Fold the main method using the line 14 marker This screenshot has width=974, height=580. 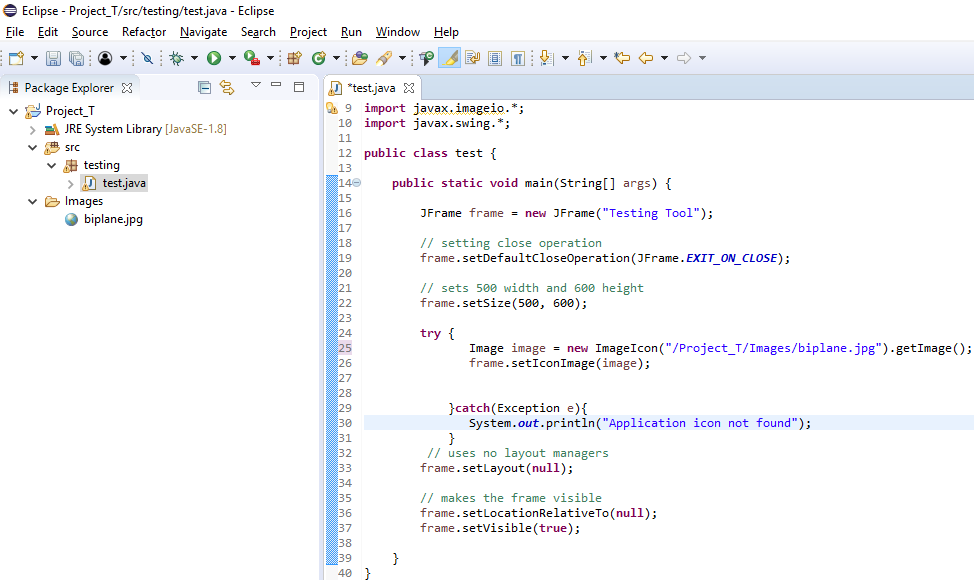pos(355,183)
